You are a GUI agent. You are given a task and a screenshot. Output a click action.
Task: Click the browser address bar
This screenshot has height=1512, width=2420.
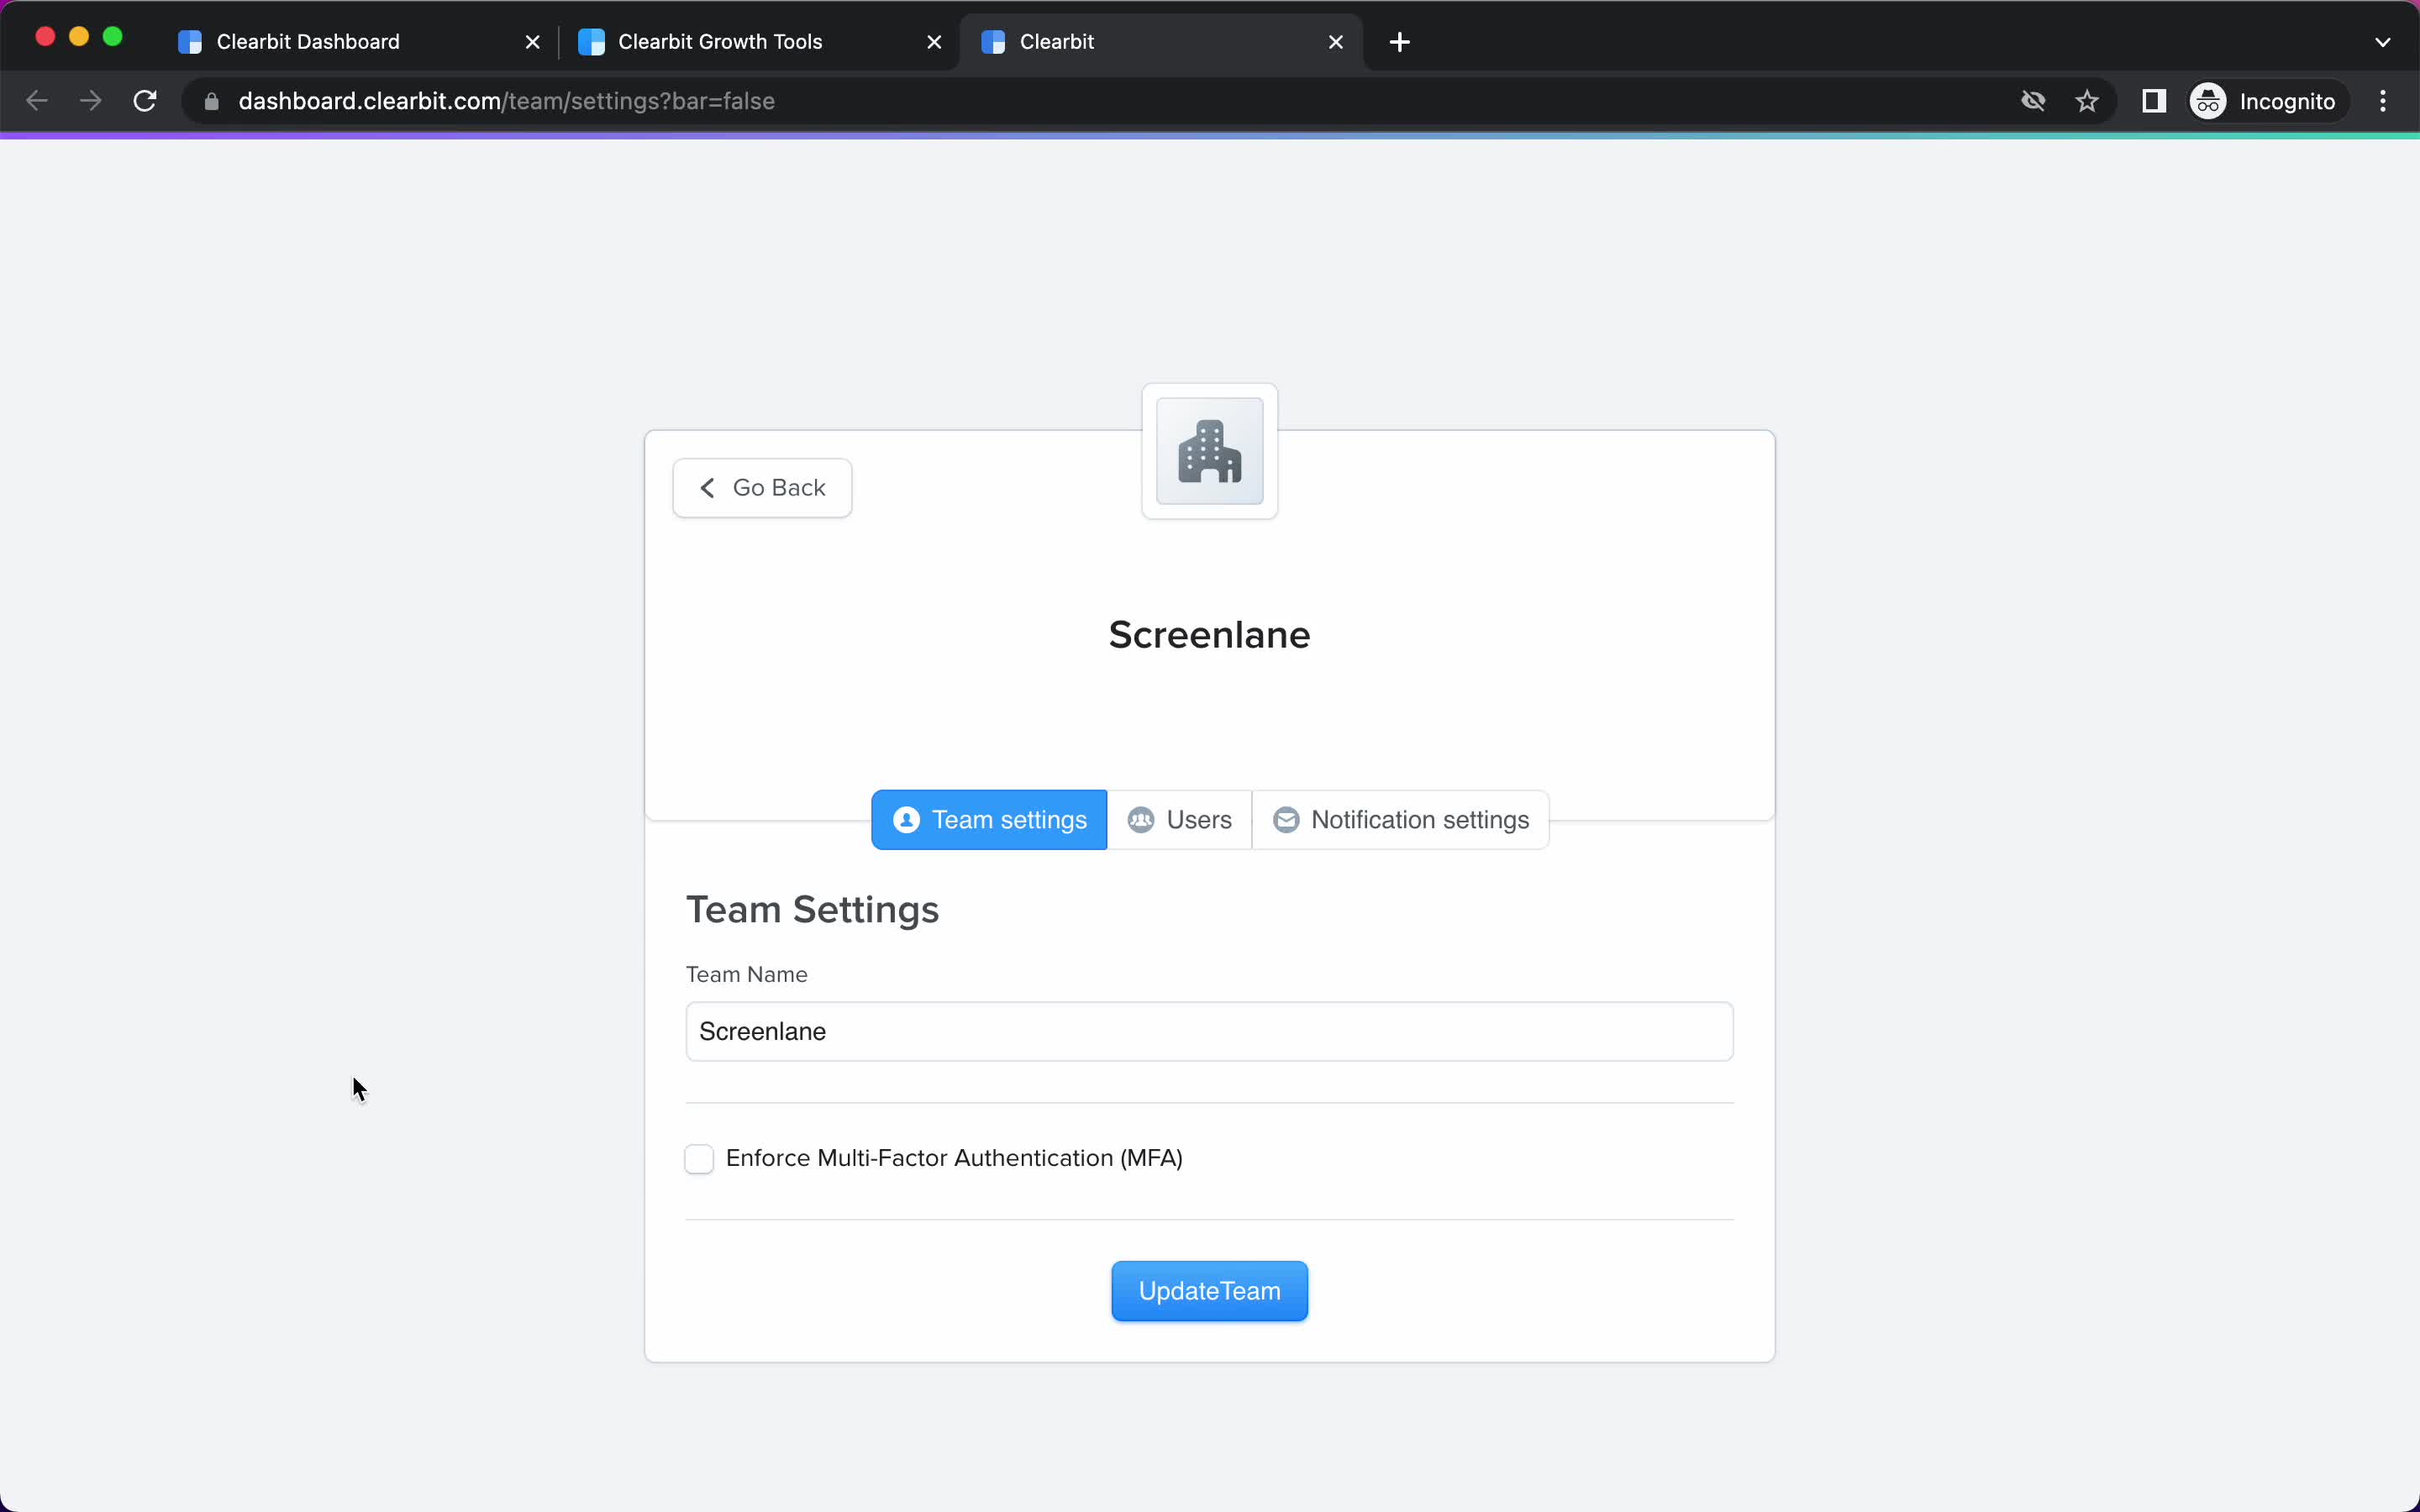pos(505,101)
